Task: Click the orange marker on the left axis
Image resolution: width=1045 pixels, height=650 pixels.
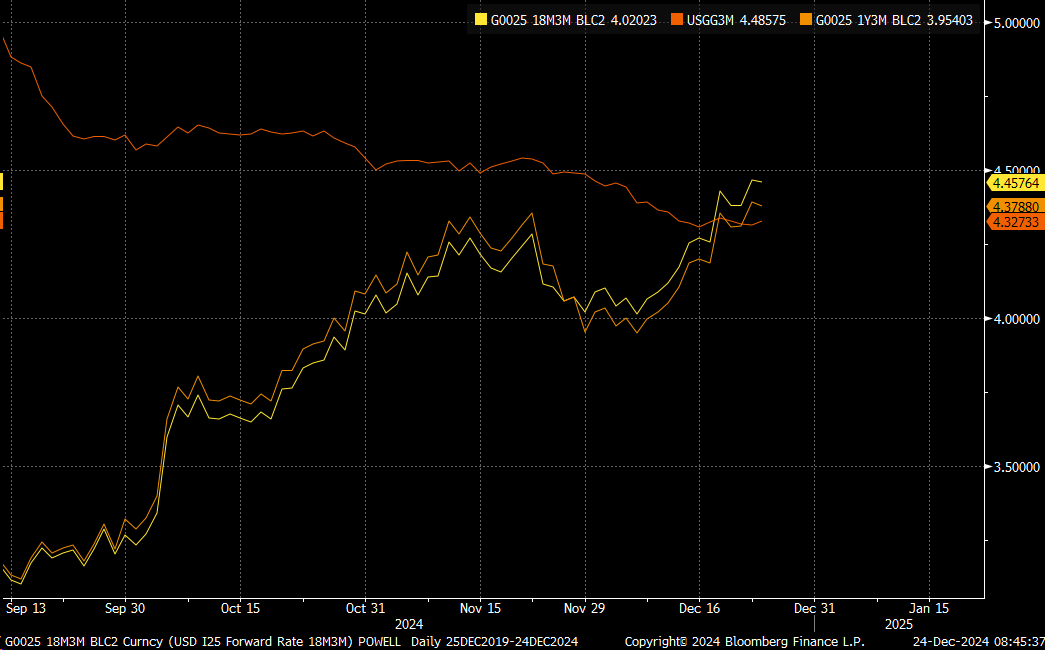Action: 3,205
